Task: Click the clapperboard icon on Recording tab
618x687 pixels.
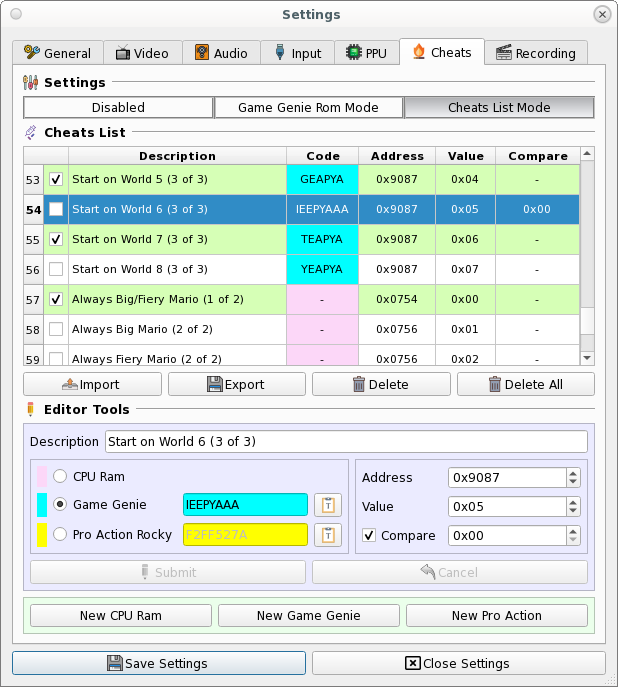Action: tap(504, 53)
